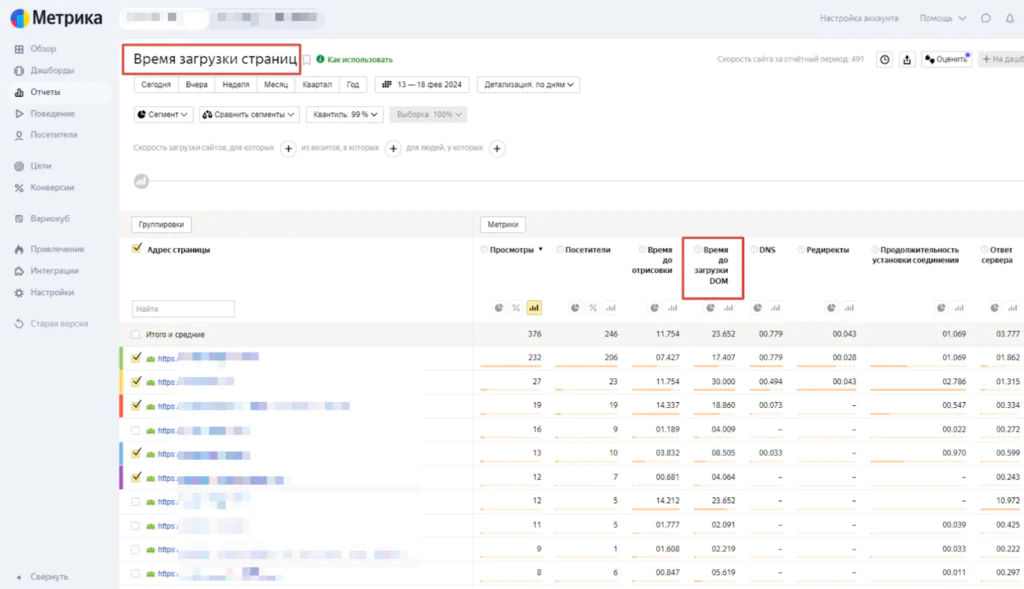Open Отчеты in the left sidebar
1024x589 pixels.
pos(45,92)
